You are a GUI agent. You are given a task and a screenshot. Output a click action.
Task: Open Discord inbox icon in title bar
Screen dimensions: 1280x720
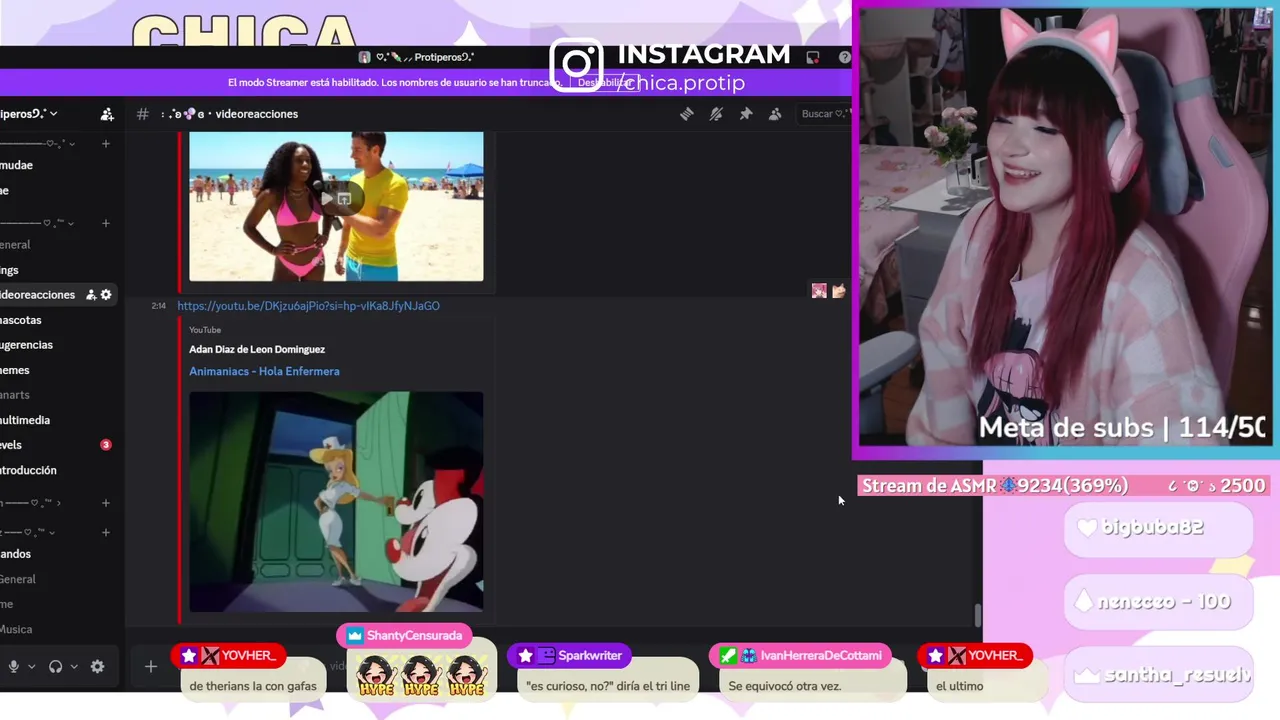click(x=813, y=57)
